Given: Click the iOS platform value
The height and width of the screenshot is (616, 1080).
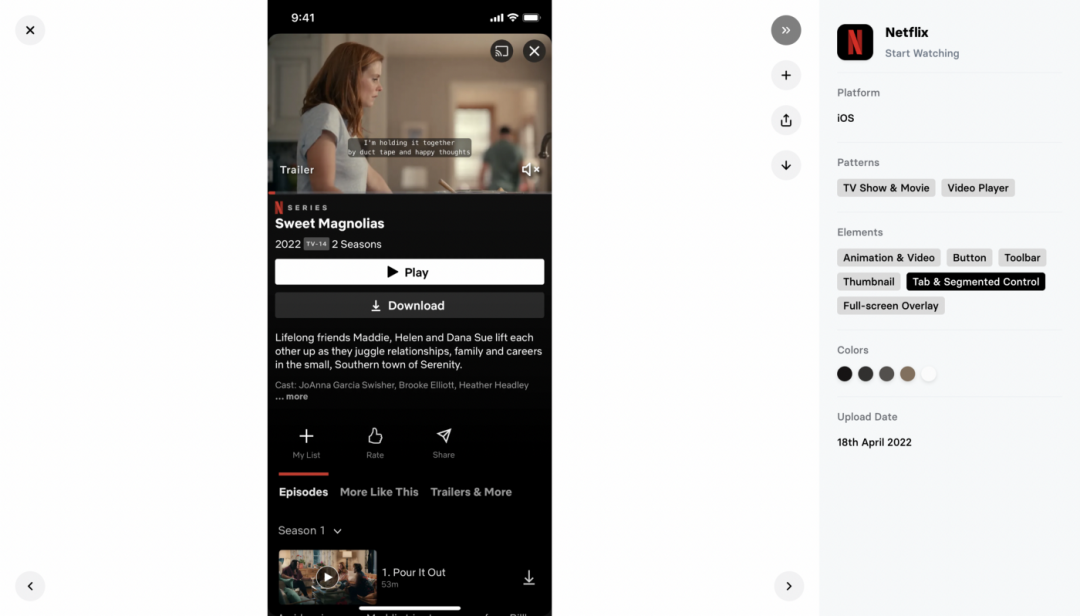Looking at the screenshot, I should tap(845, 118).
